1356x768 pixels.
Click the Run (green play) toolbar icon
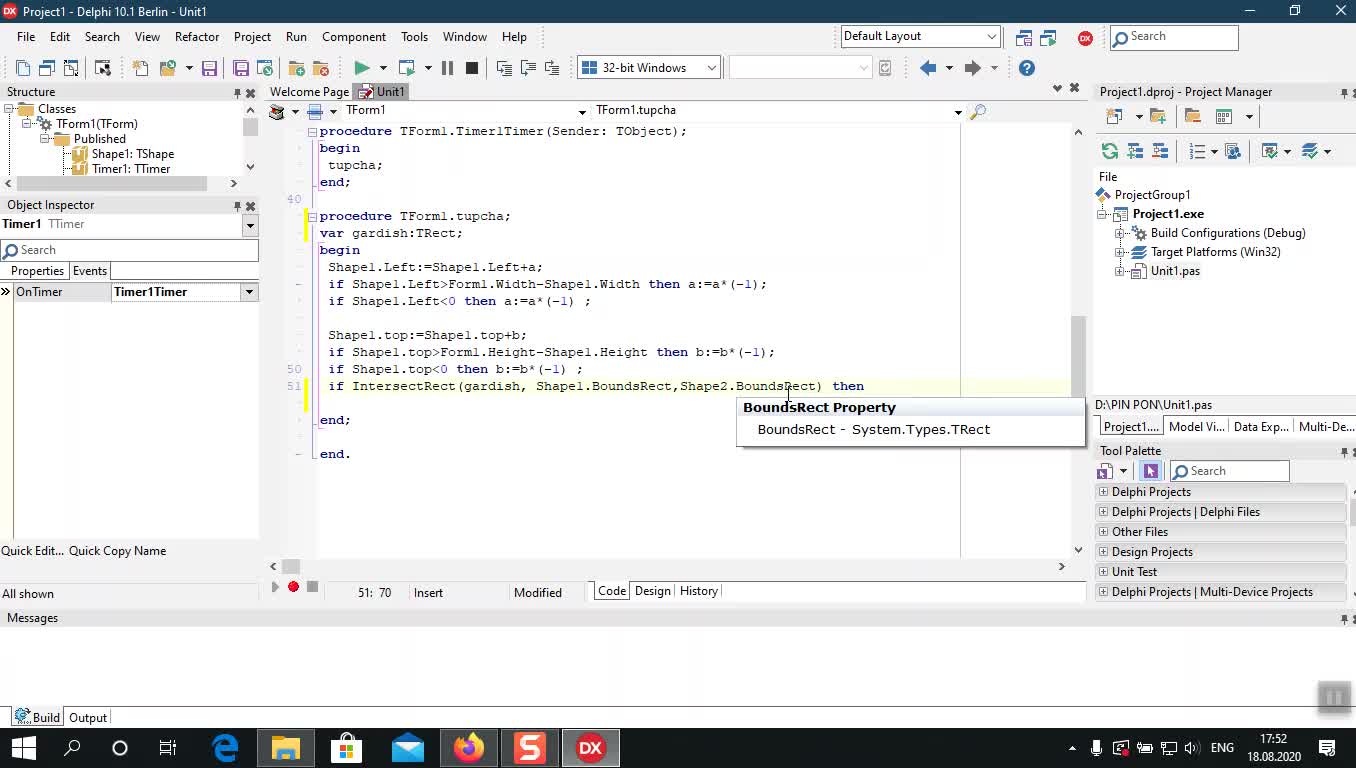[362, 68]
